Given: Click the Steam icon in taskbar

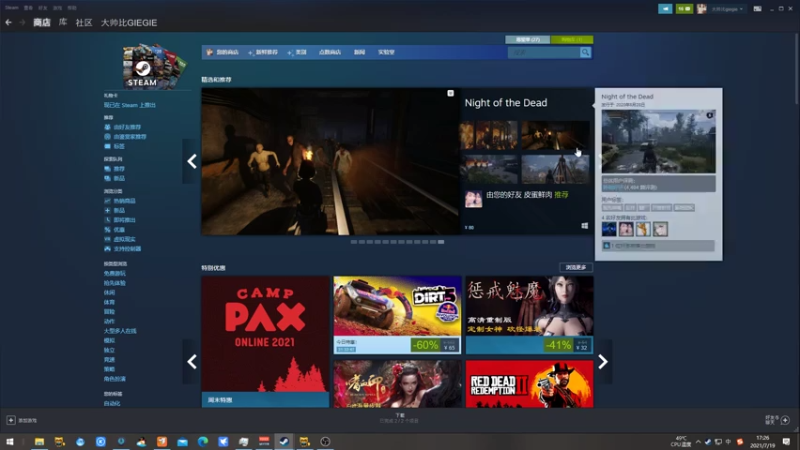Looking at the screenshot, I should (284, 441).
